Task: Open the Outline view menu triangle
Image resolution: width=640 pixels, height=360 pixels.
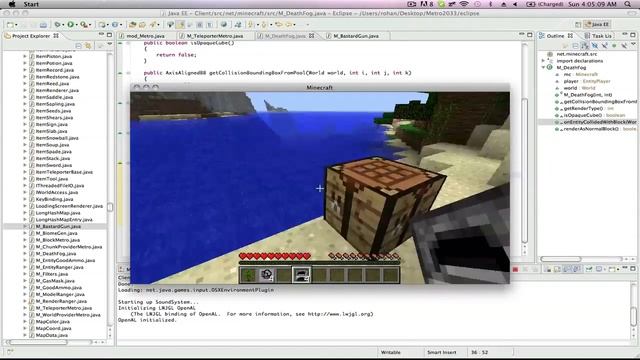Action: 633,44
